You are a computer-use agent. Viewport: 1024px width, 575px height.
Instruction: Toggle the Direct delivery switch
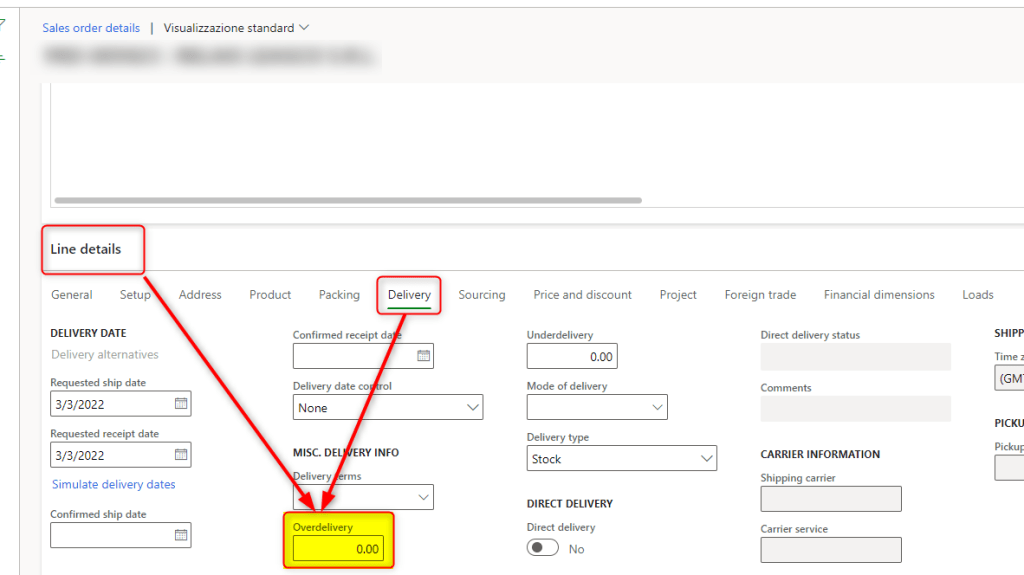click(543, 548)
